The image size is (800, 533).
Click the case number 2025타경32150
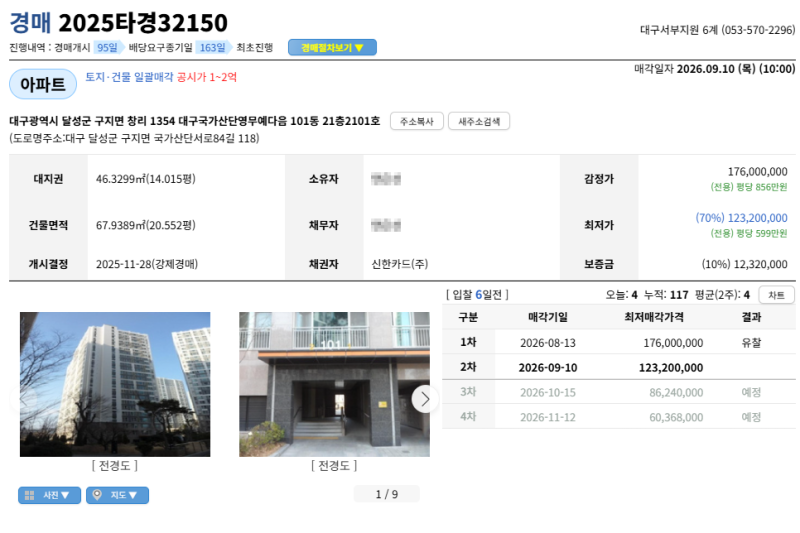[143, 22]
